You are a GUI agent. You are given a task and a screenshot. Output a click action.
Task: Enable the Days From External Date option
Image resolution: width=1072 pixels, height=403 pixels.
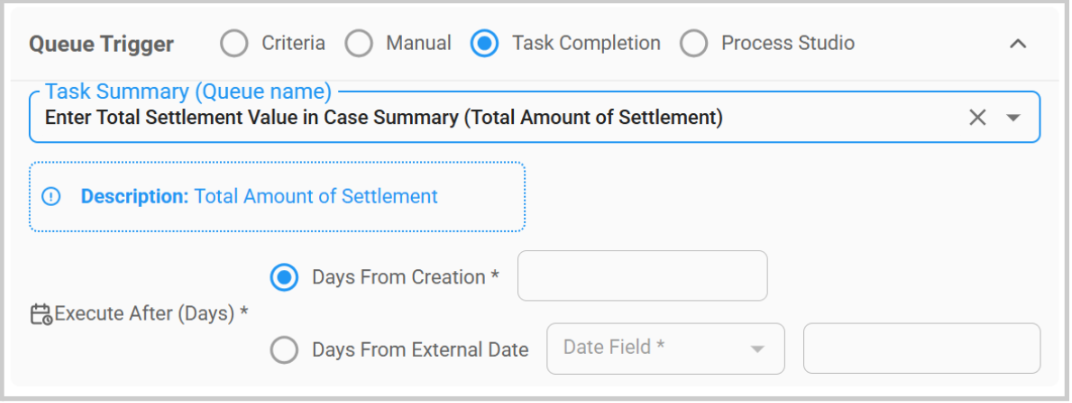285,350
